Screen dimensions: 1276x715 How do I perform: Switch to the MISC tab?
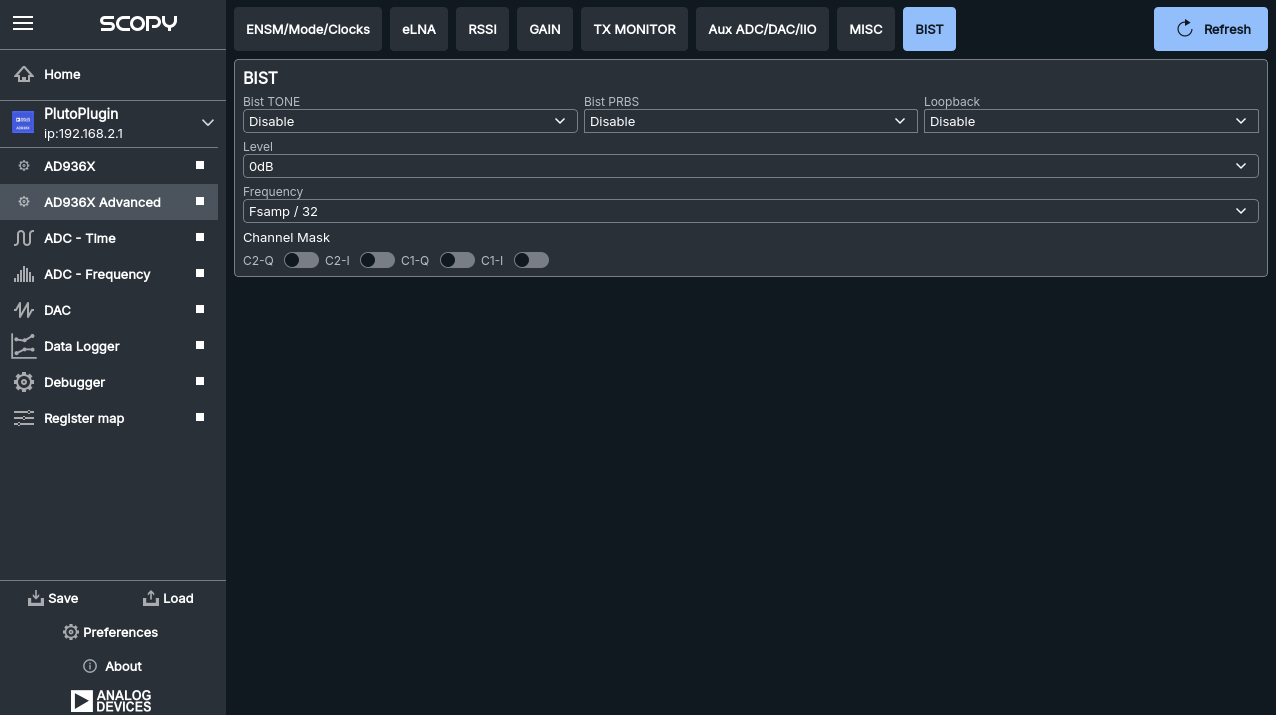(866, 29)
